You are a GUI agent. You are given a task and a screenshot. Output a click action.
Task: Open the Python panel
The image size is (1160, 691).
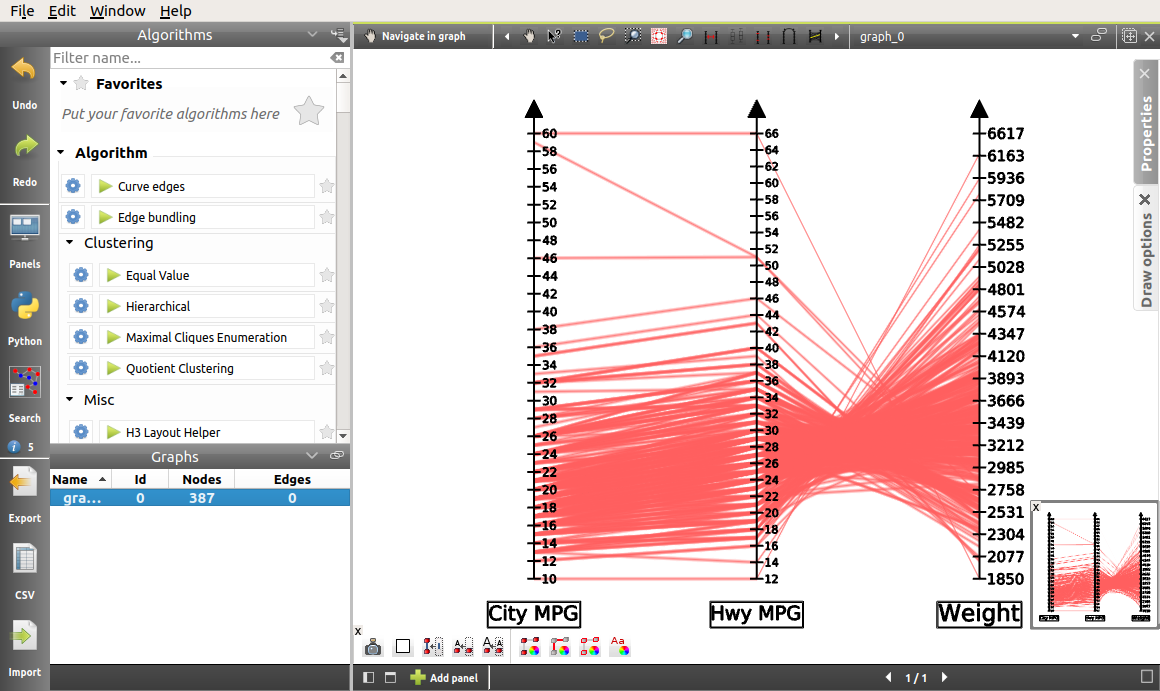[x=24, y=315]
